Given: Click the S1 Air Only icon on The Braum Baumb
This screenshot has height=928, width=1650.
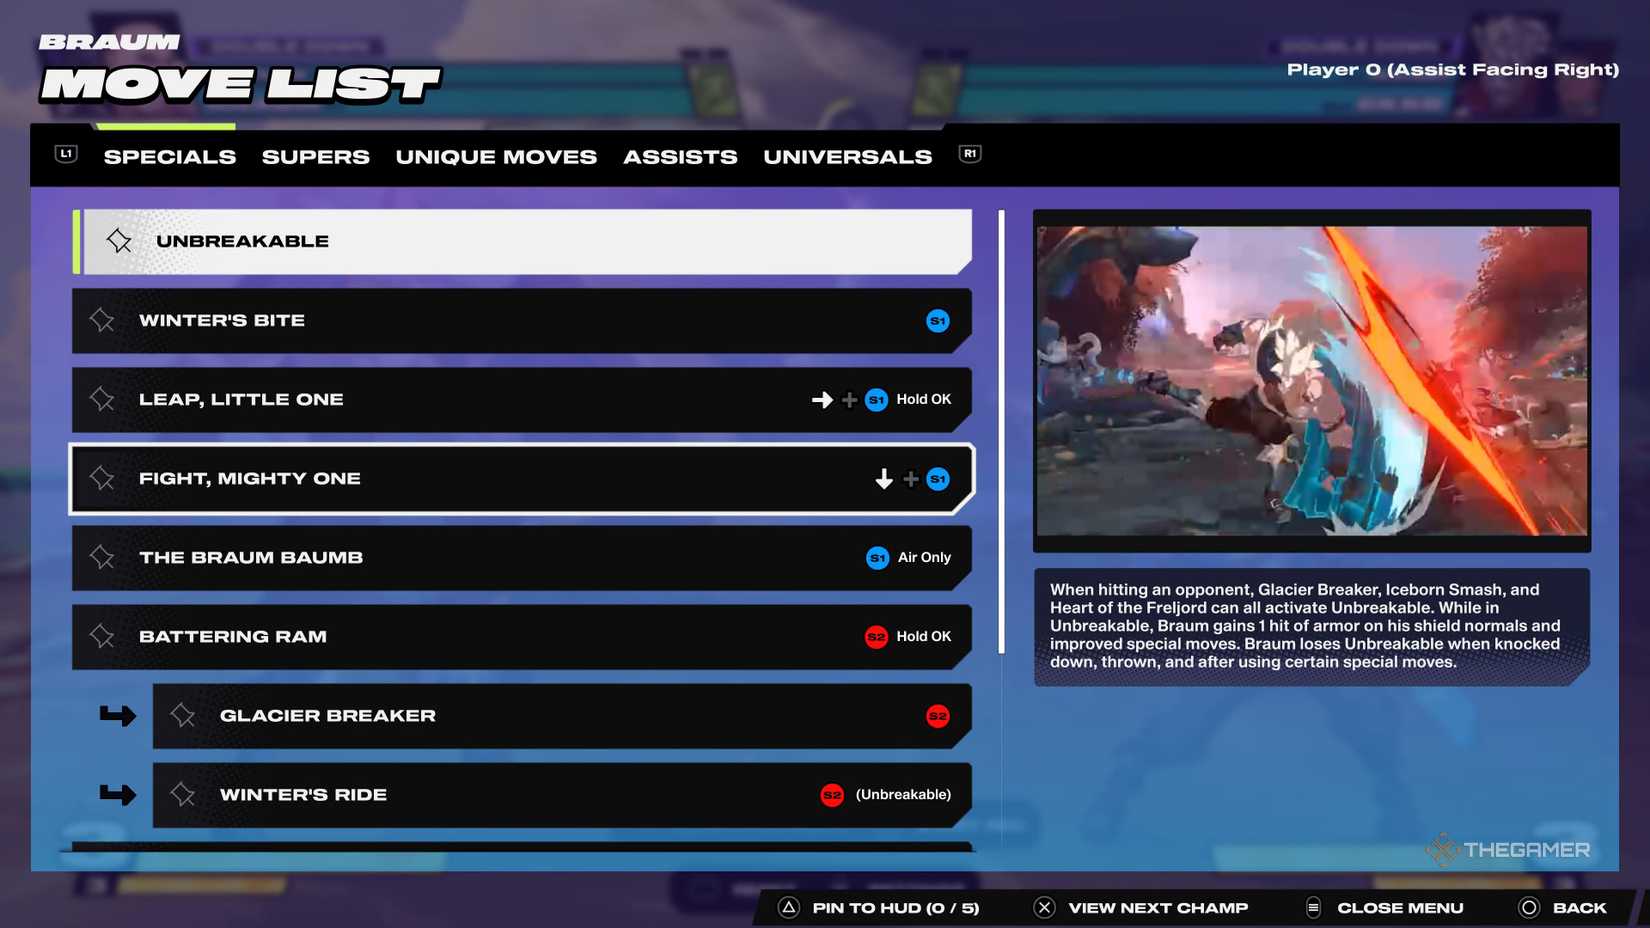Looking at the screenshot, I should coord(877,558).
